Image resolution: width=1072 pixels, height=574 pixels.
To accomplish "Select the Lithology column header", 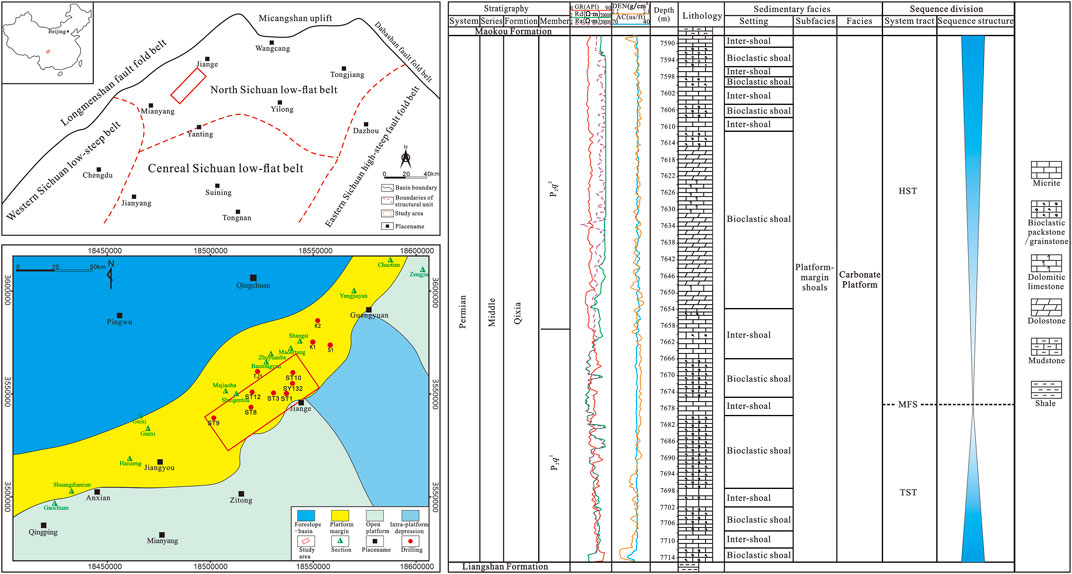I will click(695, 14).
